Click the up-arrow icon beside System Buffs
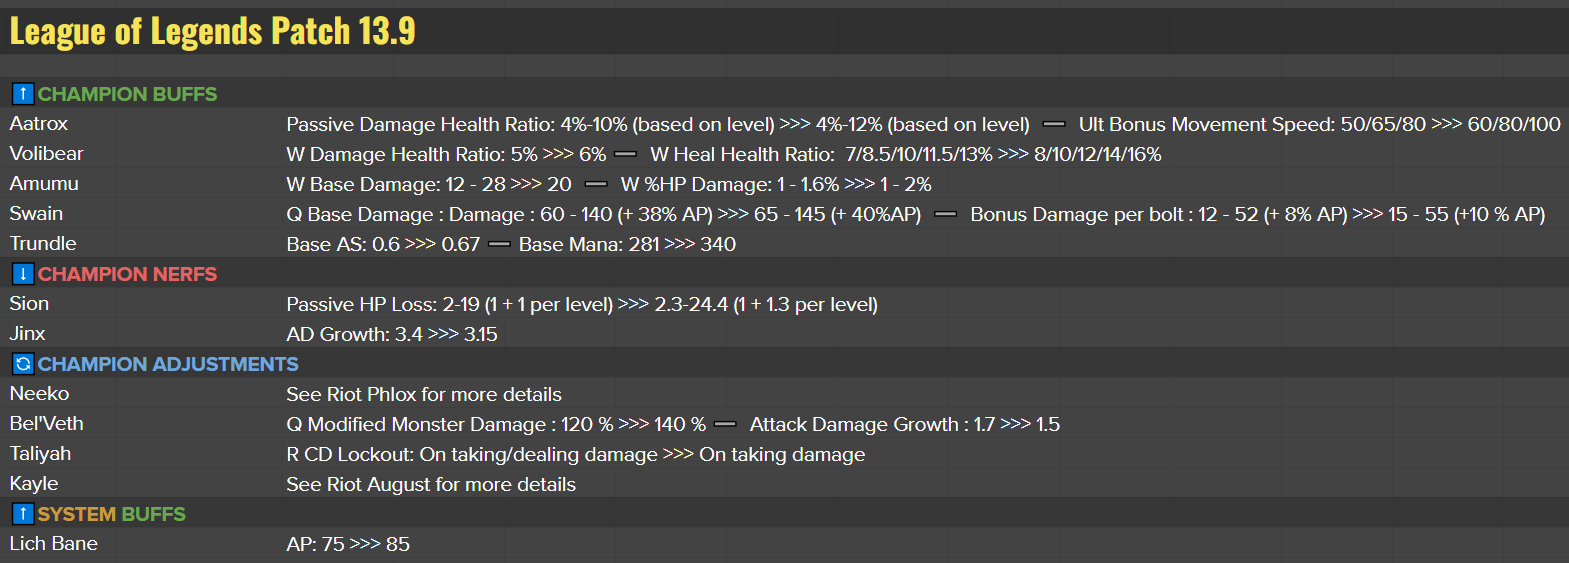The width and height of the screenshot is (1569, 563). pos(23,514)
